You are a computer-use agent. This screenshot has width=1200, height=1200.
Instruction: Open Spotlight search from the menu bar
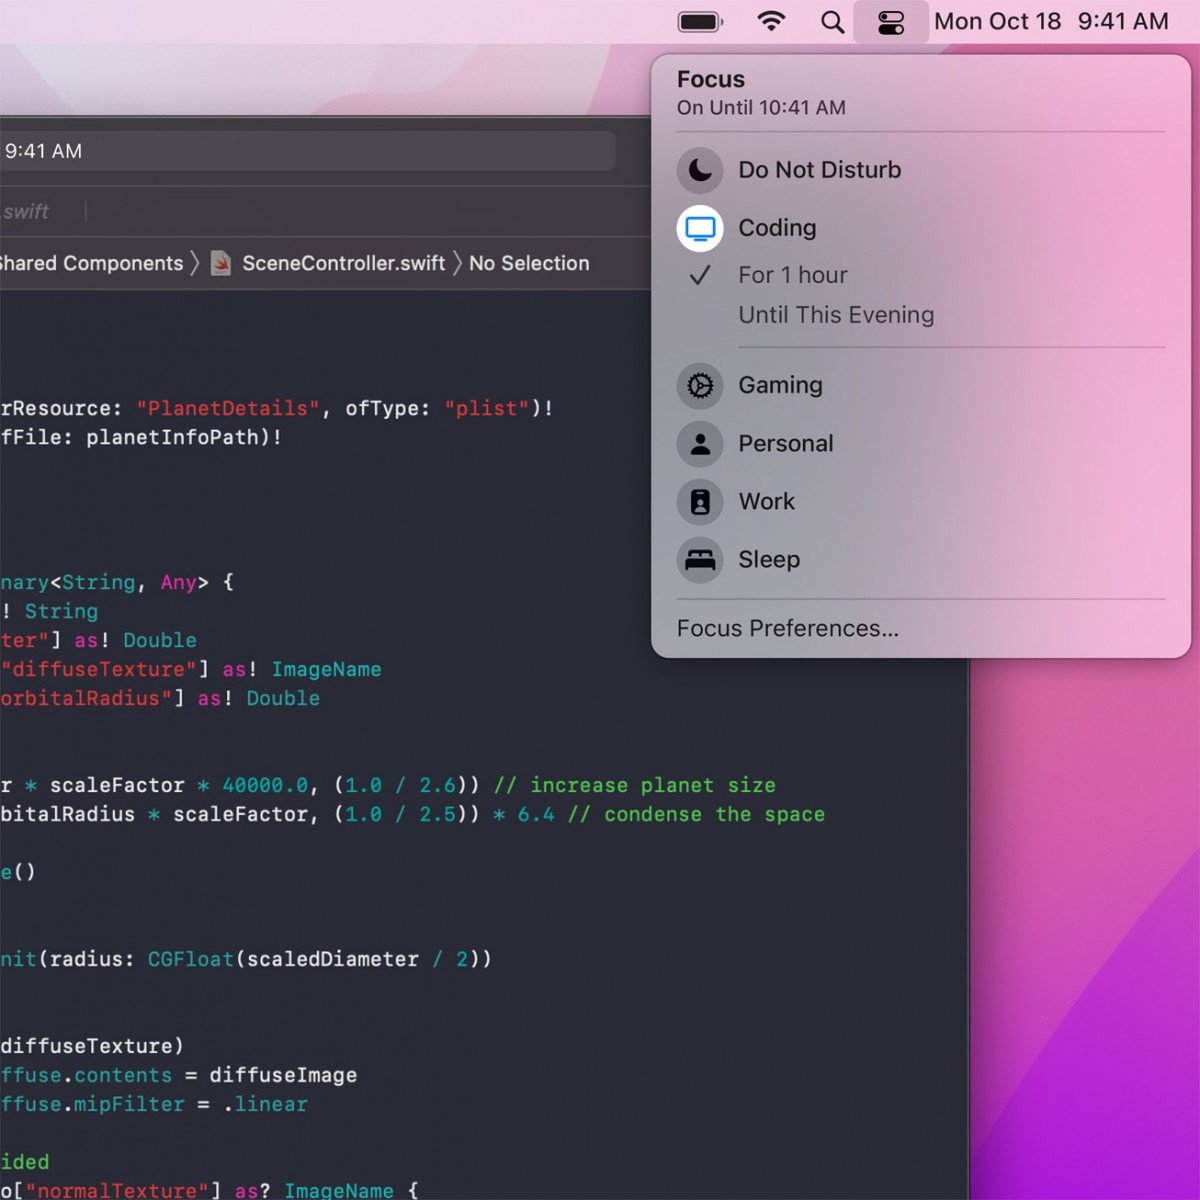[x=832, y=21]
